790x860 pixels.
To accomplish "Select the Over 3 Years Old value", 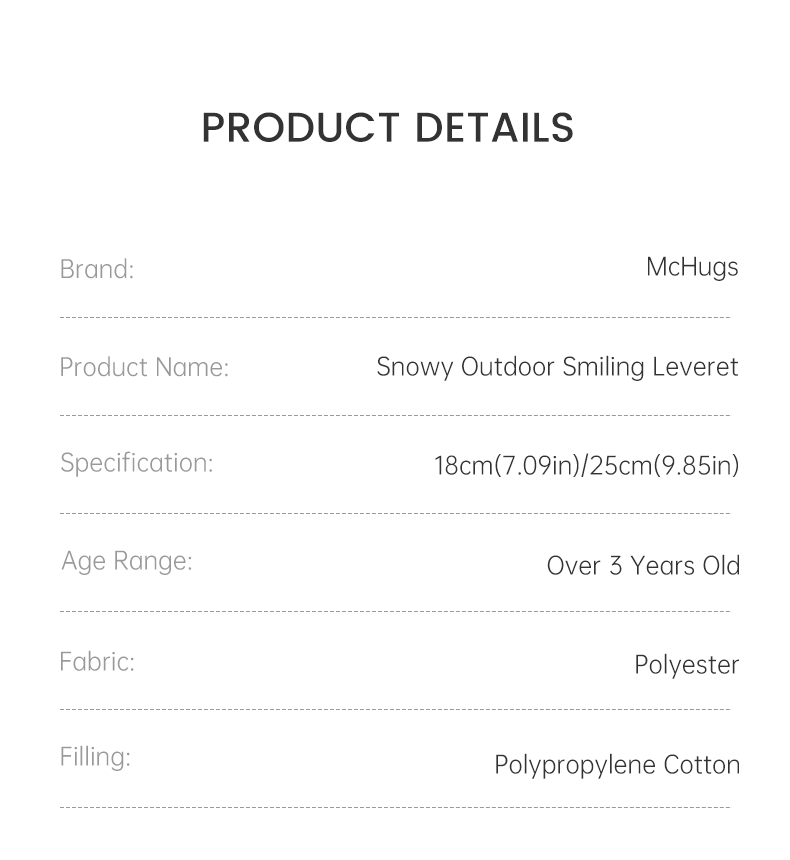I will point(643,565).
